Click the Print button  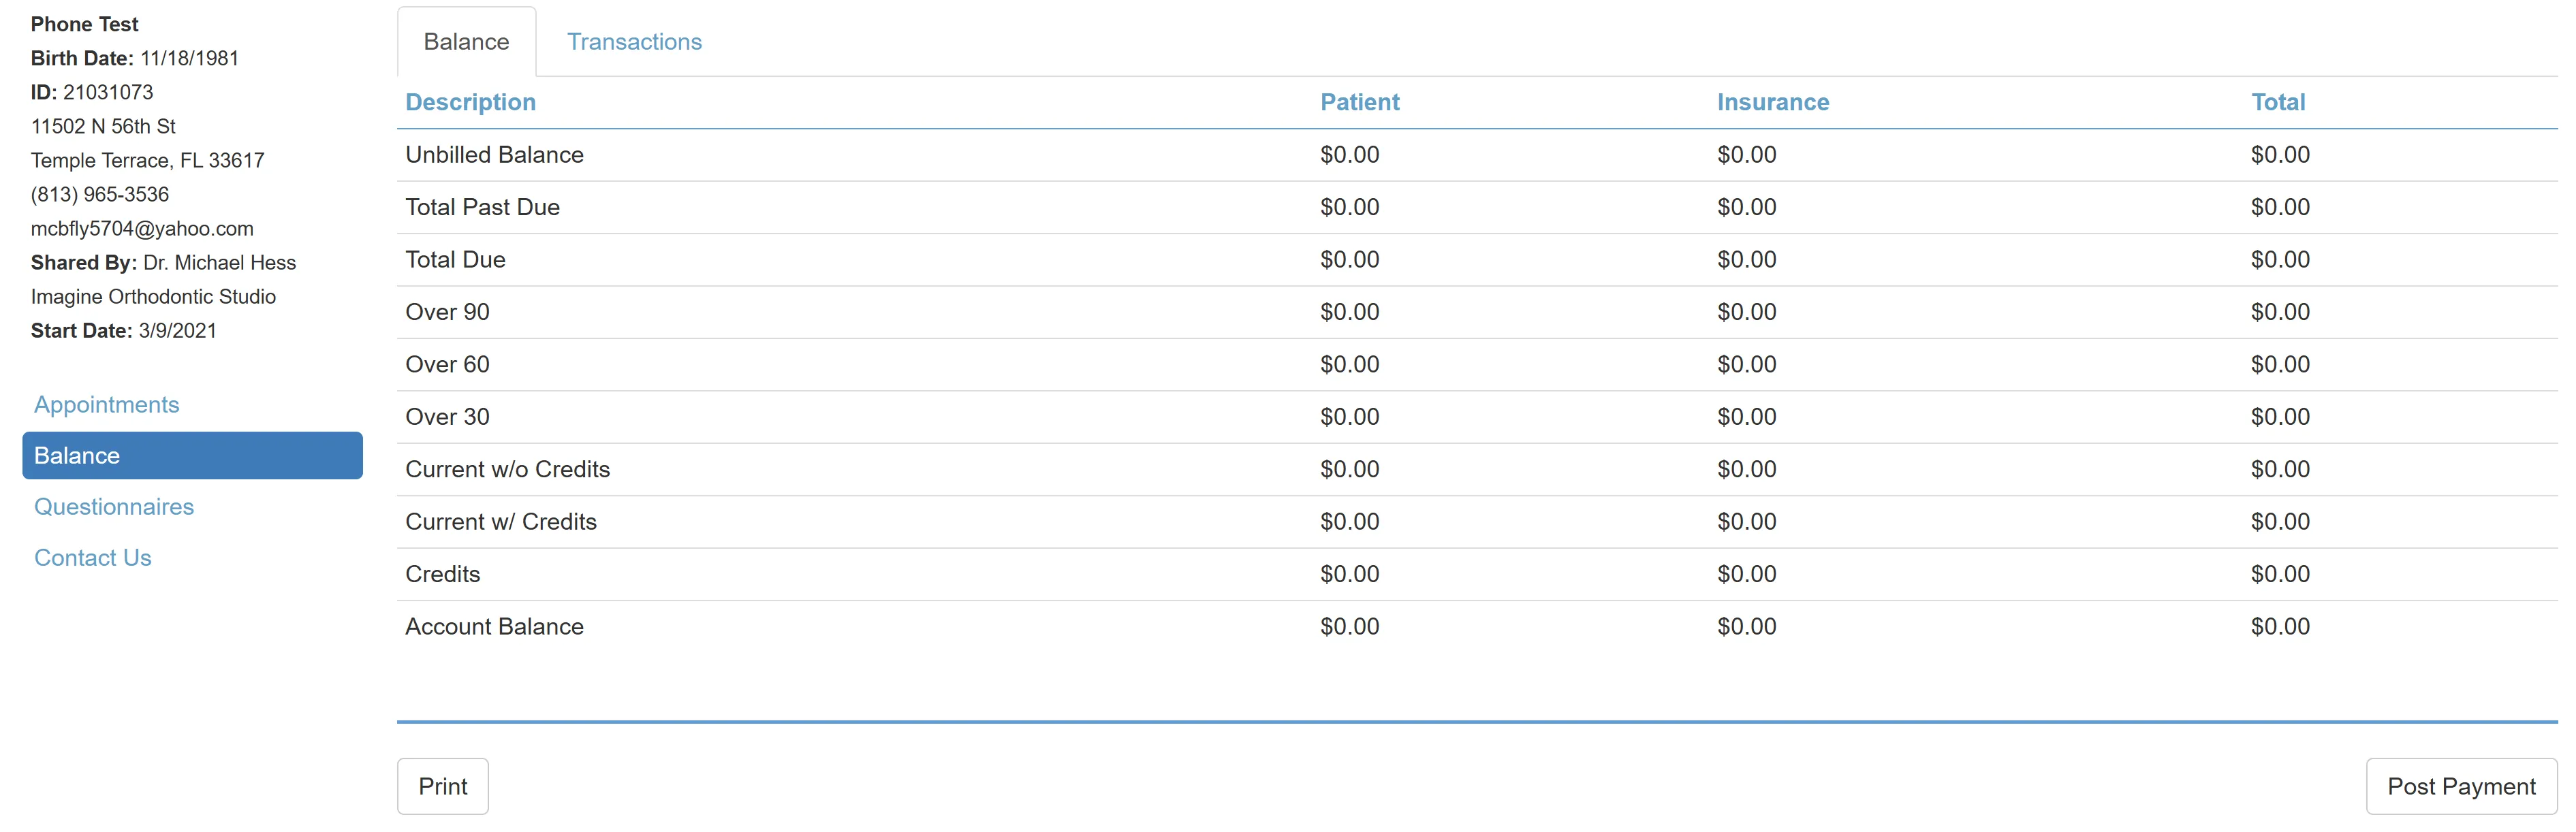pos(442,786)
